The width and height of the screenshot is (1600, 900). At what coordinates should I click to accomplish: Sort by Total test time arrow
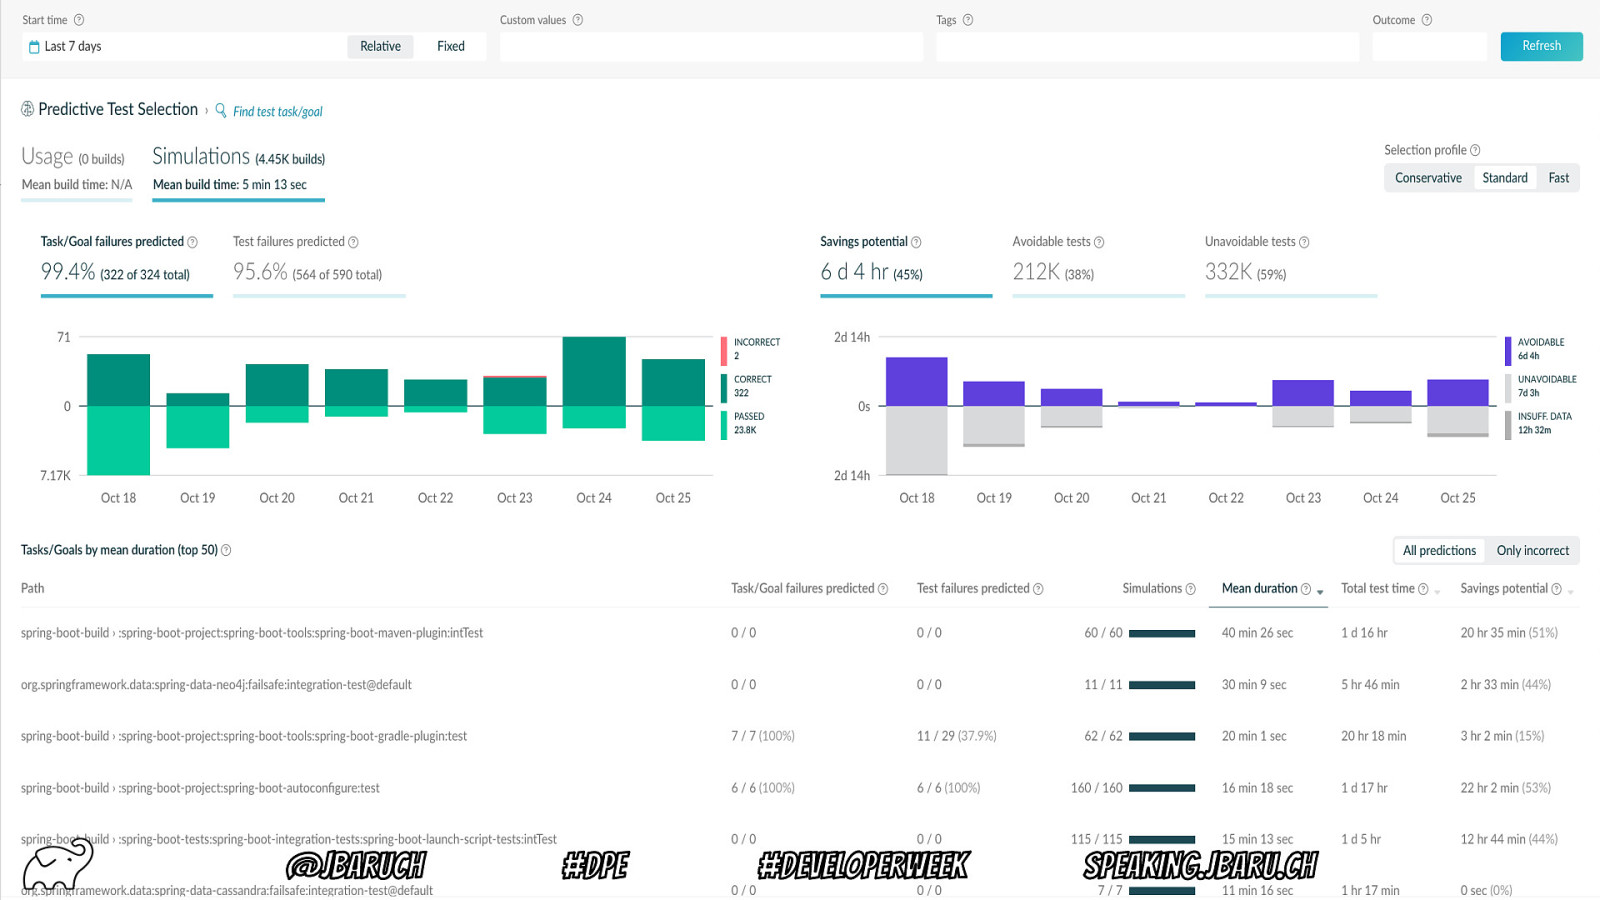point(1437,592)
